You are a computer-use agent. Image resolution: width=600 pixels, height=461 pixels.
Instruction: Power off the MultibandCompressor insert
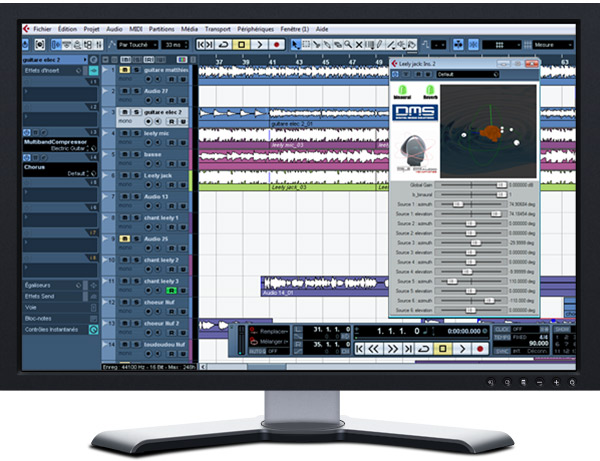point(26,132)
